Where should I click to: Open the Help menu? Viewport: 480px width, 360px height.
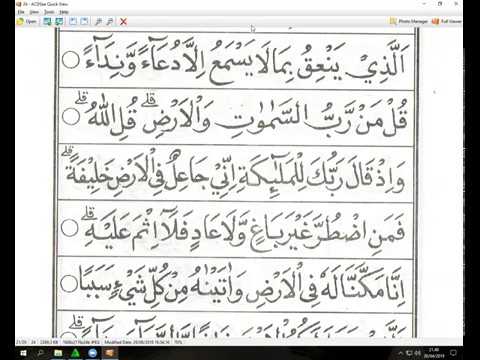tap(64, 12)
